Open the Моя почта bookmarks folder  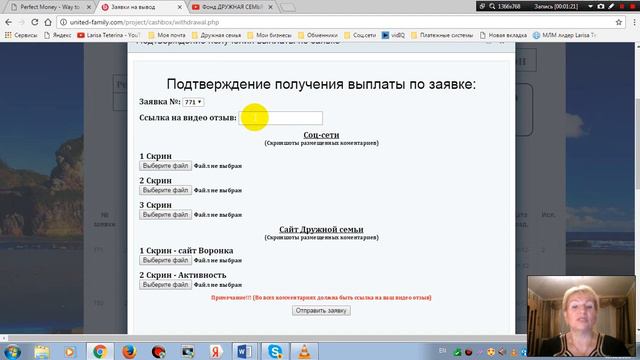tap(167, 36)
